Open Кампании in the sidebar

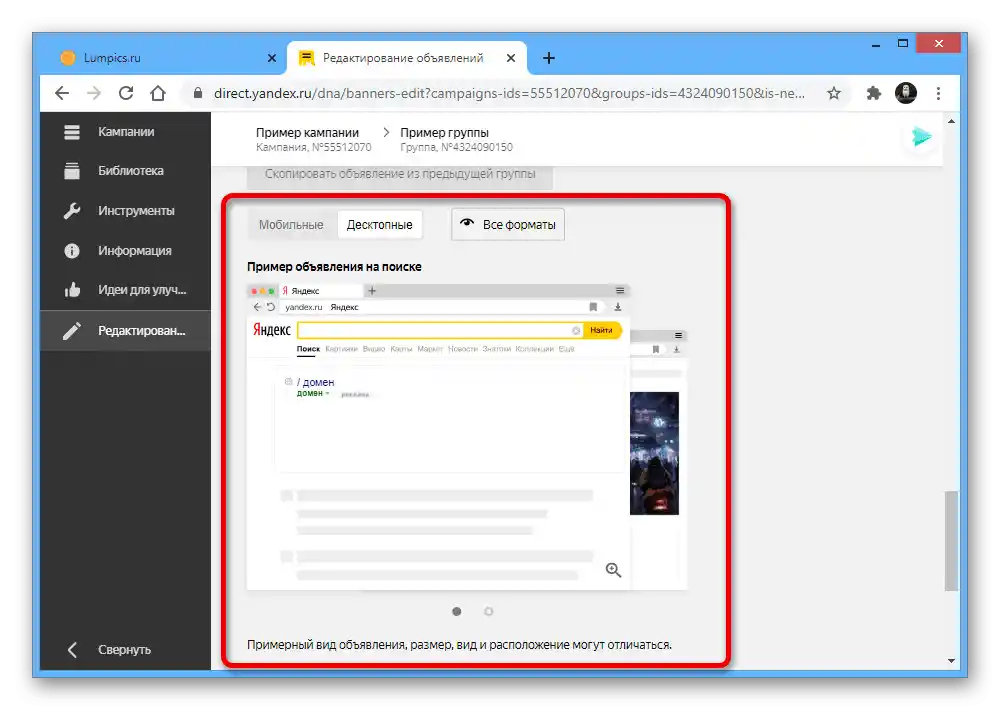point(126,131)
